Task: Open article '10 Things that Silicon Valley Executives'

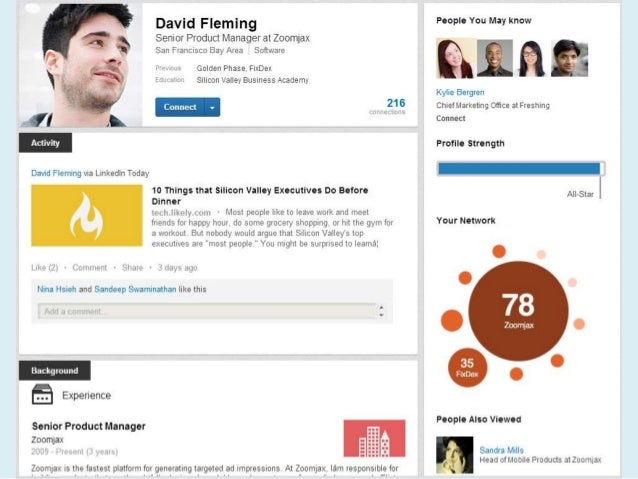Action: [x=260, y=196]
